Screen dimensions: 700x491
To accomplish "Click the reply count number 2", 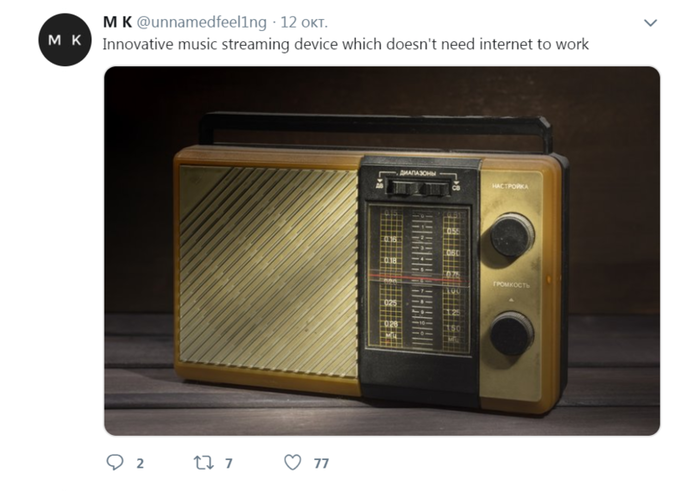I will [x=140, y=463].
